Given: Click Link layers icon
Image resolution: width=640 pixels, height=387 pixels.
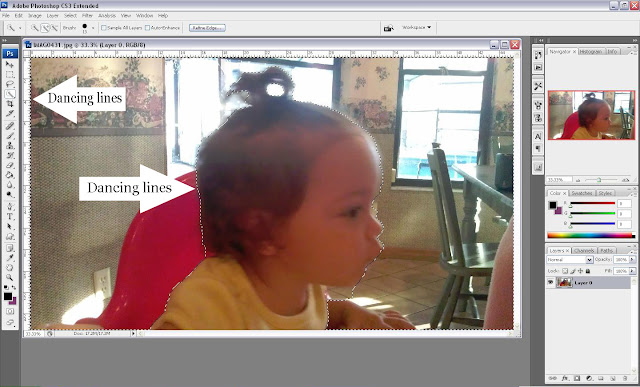Looking at the screenshot, I should [x=553, y=378].
